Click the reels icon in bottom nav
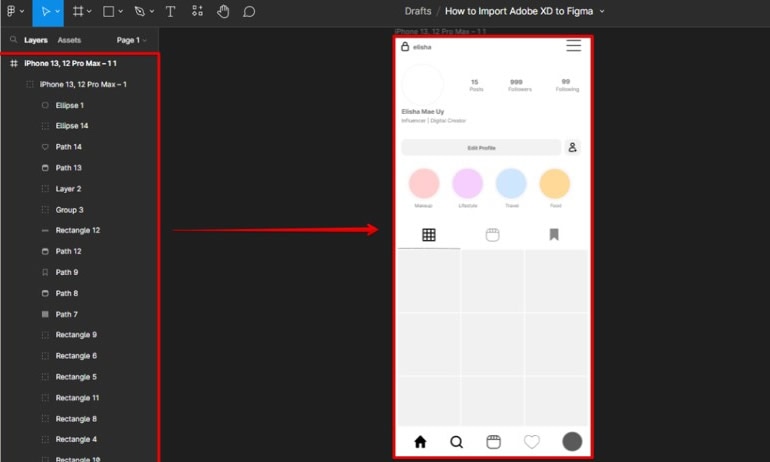 (x=494, y=442)
